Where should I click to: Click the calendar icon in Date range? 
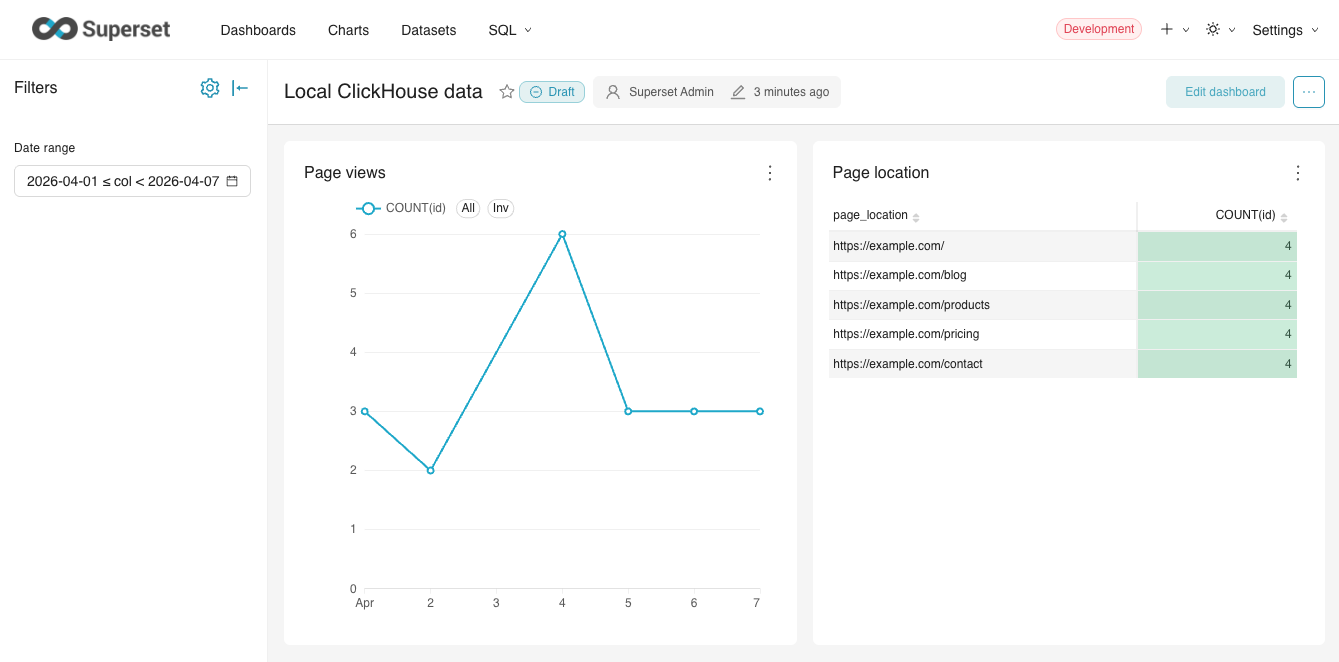tap(232, 182)
